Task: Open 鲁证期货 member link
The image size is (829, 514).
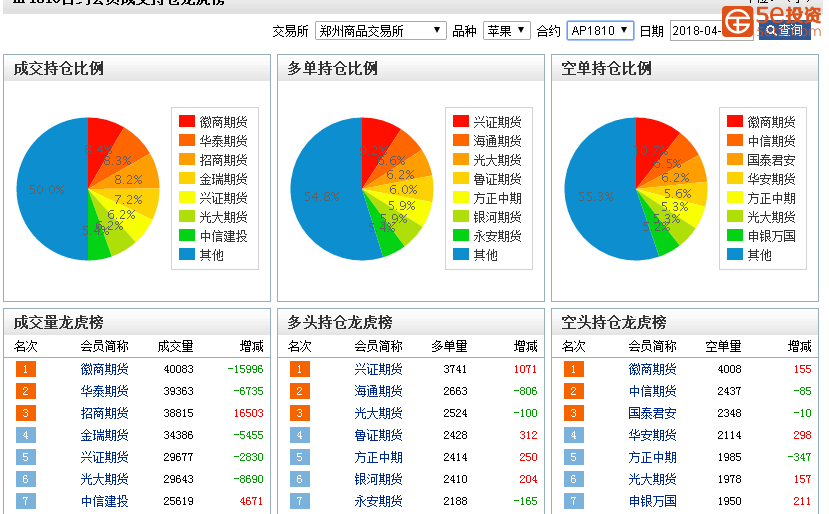Action: coord(378,435)
